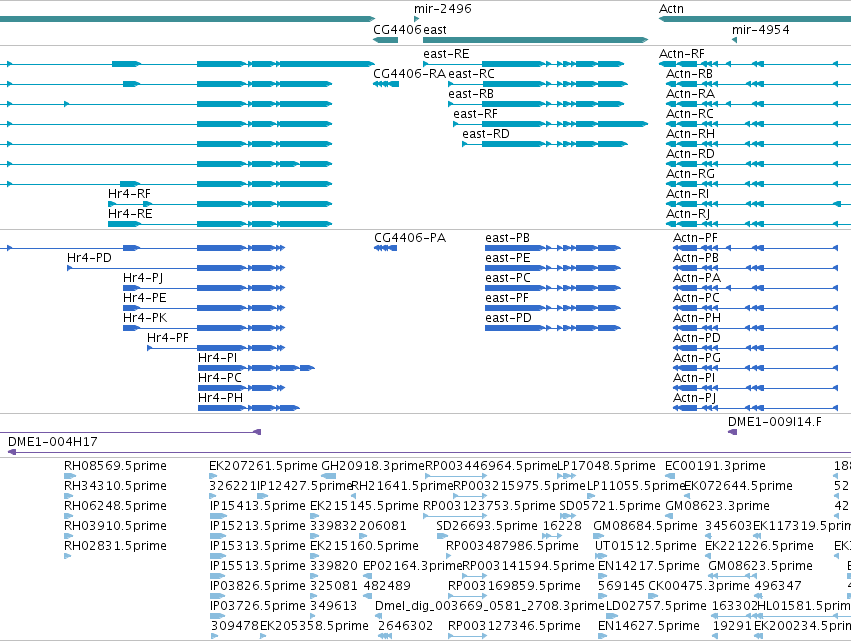
Task: Select the Actn-PG coding feature
Action: click(697, 359)
